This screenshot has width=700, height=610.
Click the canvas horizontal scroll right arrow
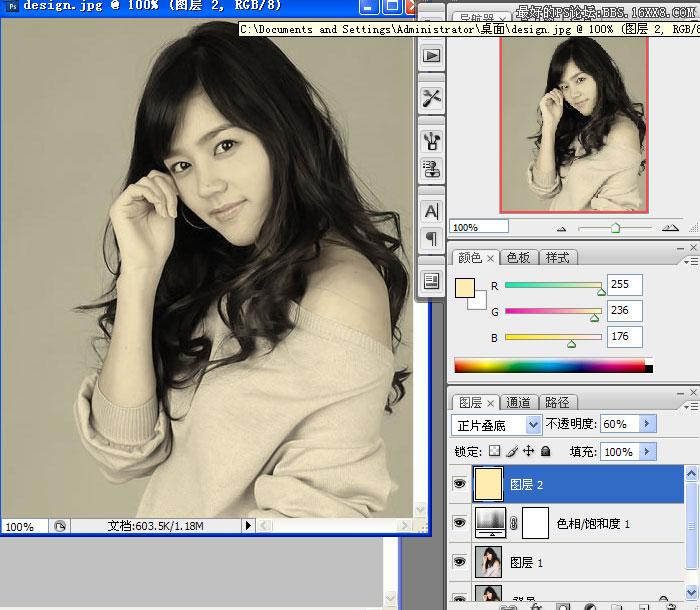coord(405,526)
